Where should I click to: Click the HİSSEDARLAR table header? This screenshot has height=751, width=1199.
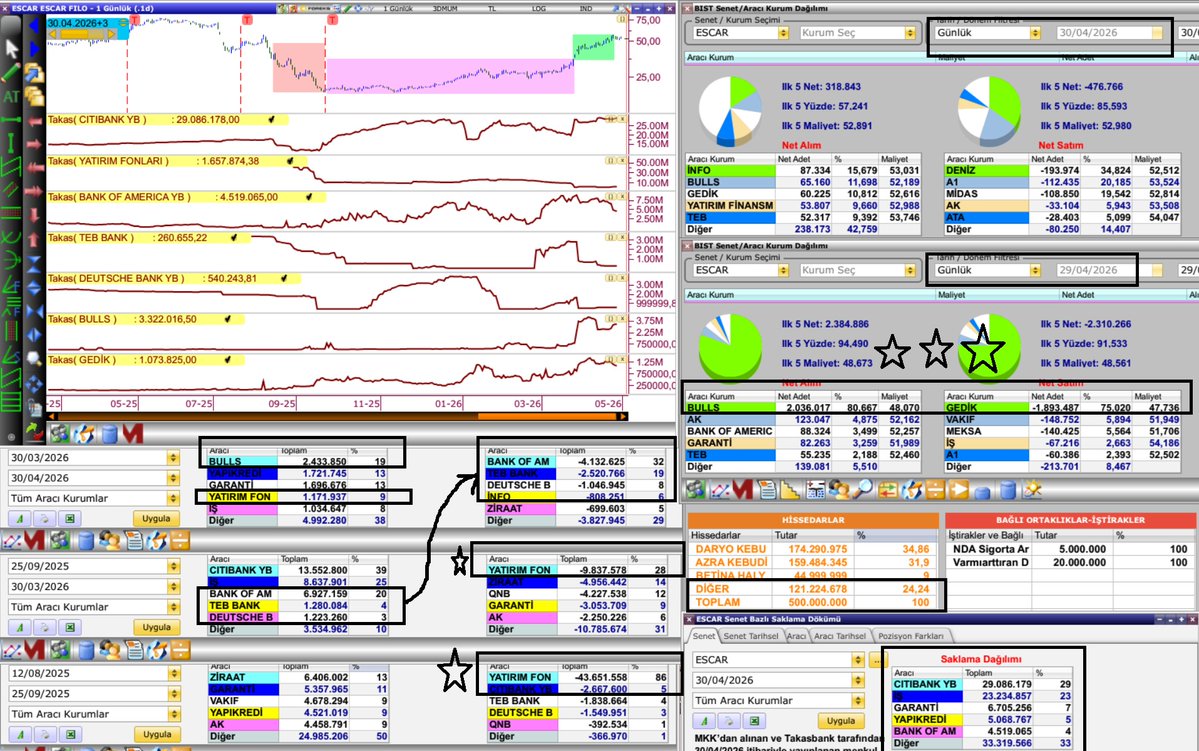[x=812, y=520]
